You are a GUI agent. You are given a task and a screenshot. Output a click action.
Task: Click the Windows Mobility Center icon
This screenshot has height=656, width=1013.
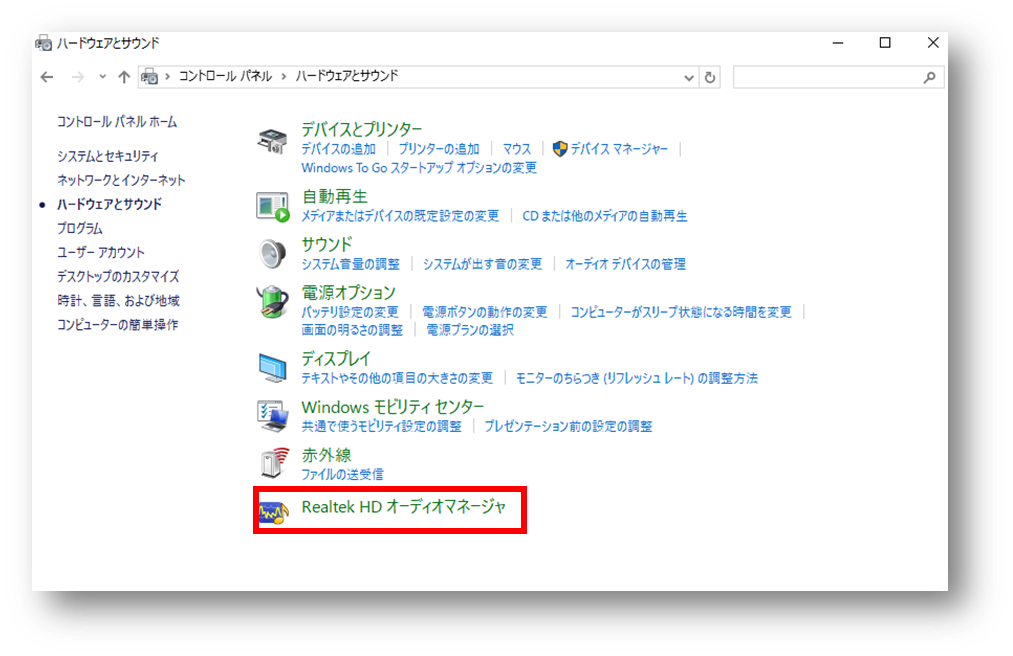pos(272,416)
